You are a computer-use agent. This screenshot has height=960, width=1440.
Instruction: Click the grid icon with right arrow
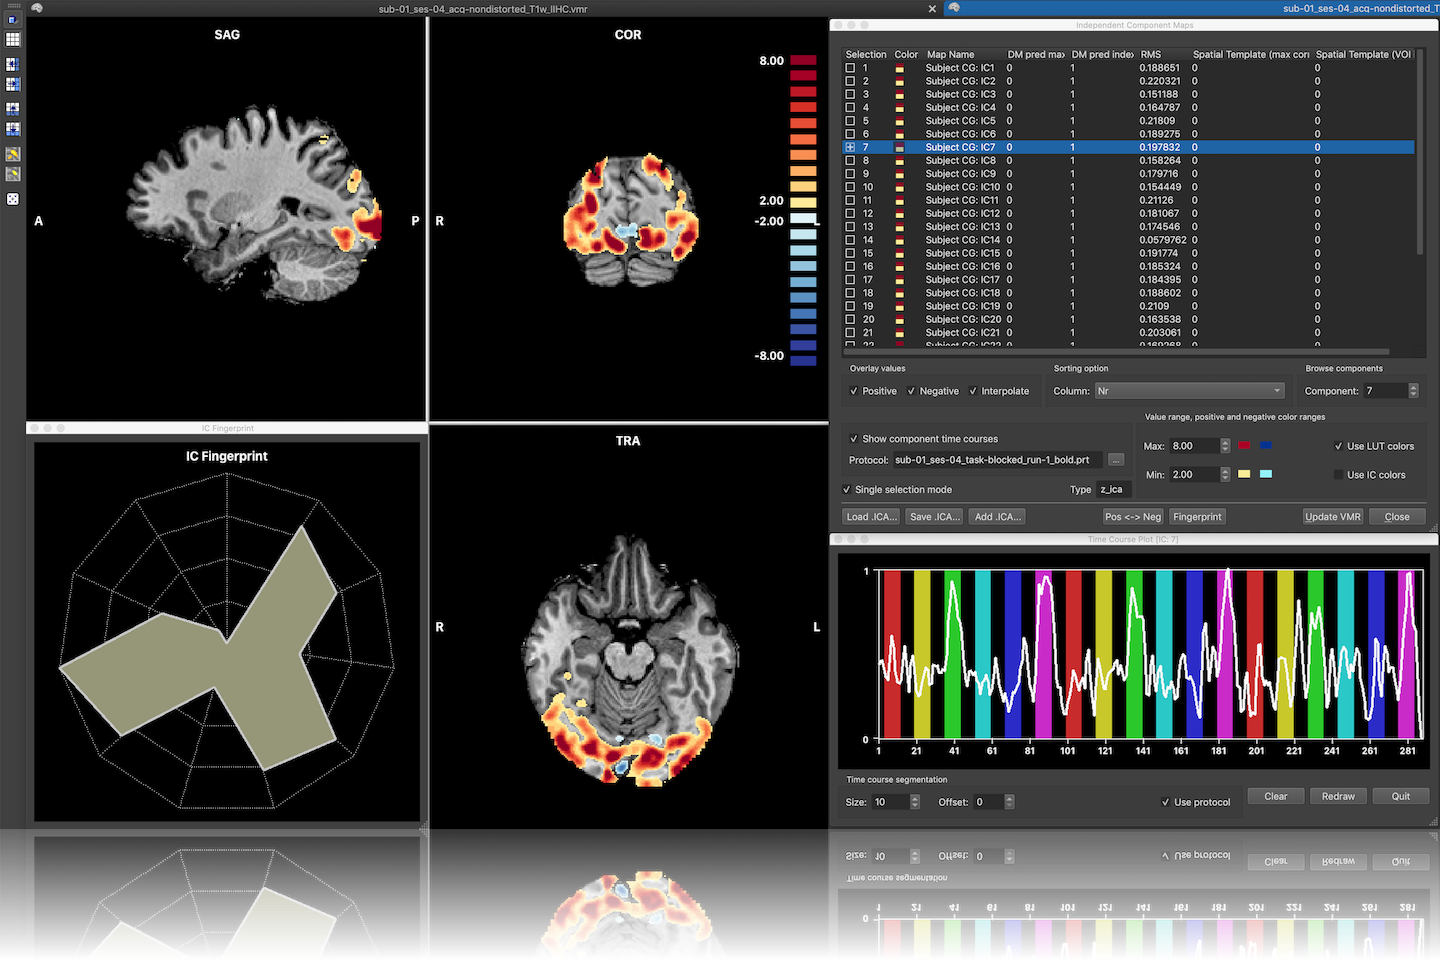(x=13, y=85)
